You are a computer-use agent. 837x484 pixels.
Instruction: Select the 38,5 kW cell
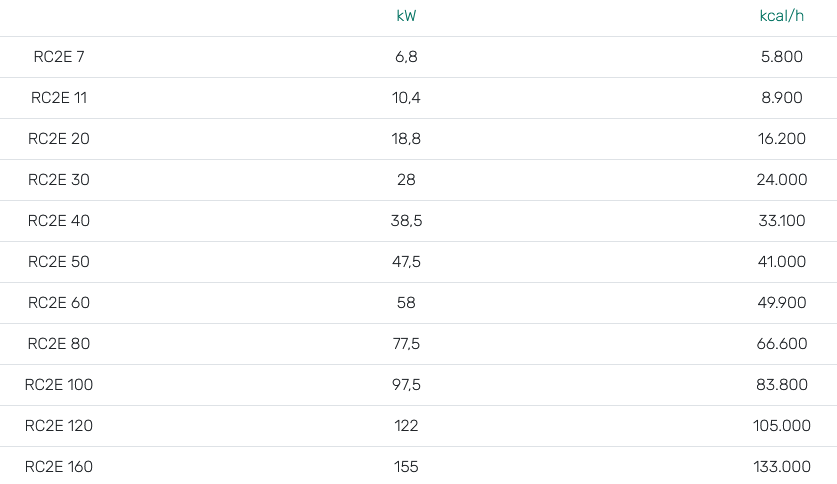click(x=406, y=221)
